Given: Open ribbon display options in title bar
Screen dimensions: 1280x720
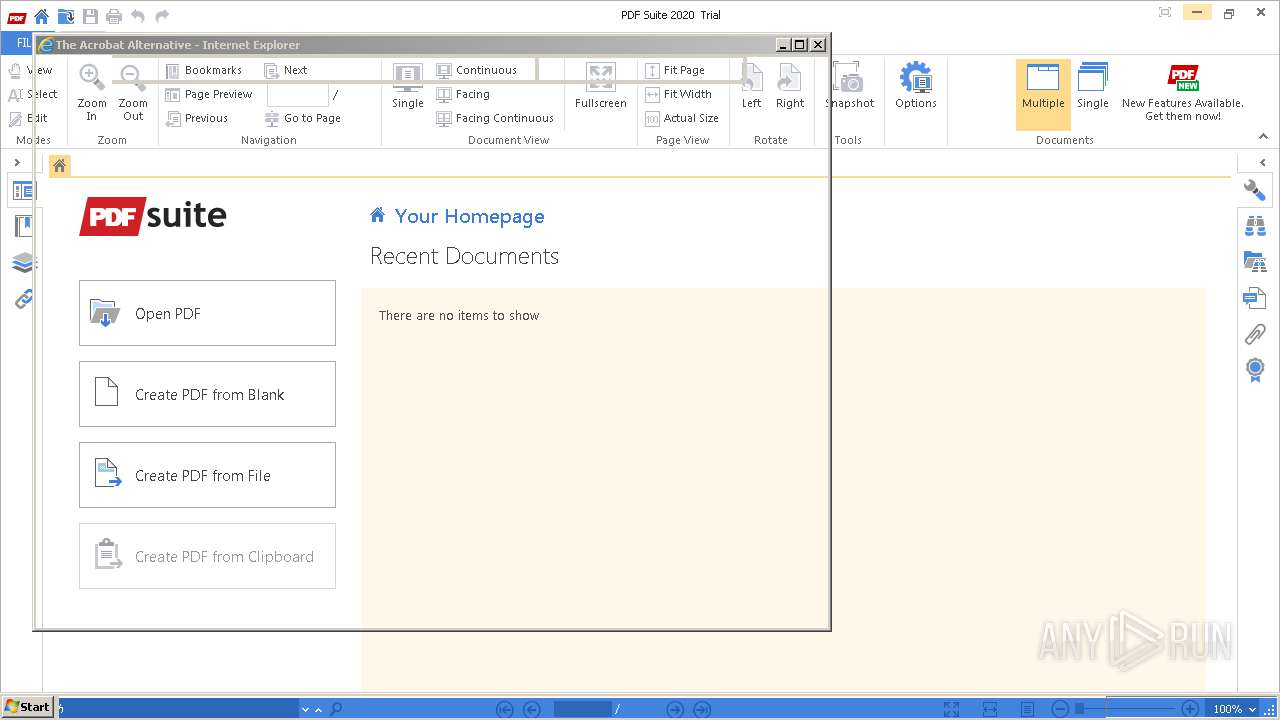Looking at the screenshot, I should [1165, 13].
